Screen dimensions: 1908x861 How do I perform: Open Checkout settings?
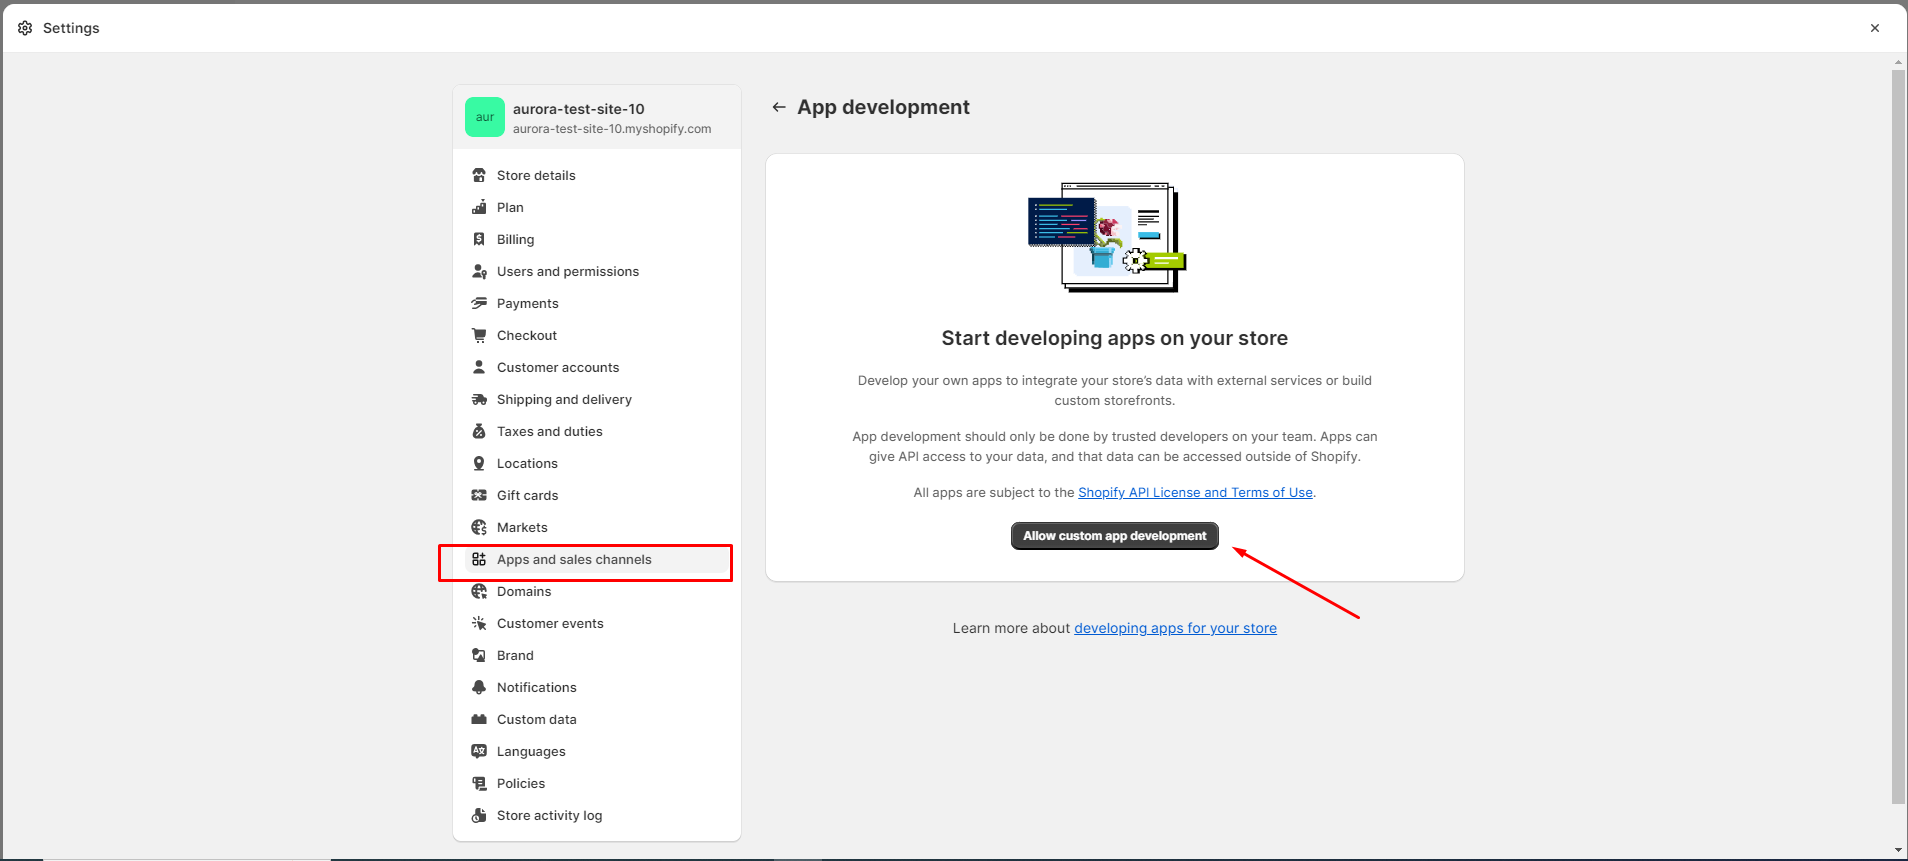tap(597, 335)
